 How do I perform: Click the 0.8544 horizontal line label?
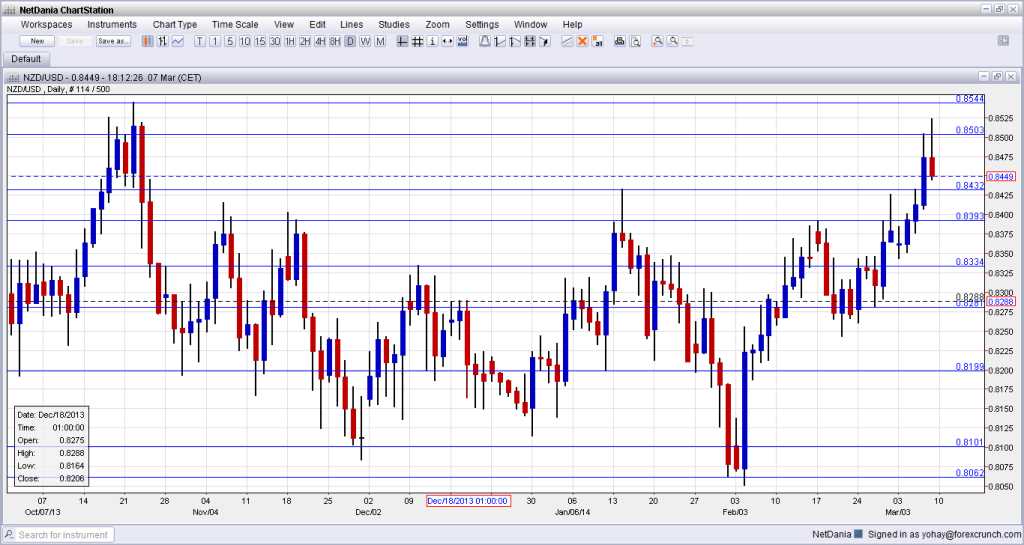[x=970, y=99]
